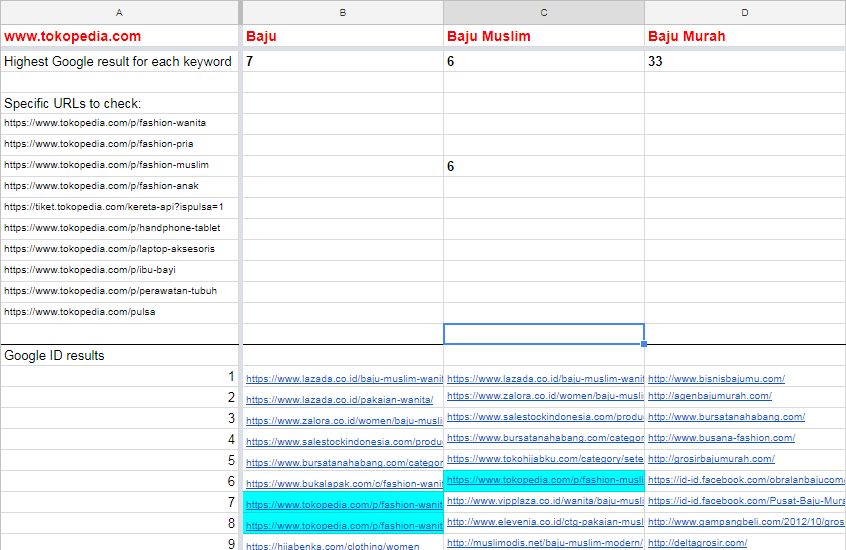This screenshot has height=550, width=846.
Task: Click the 'Highest Google result for each keyword' cell
Action: click(x=118, y=62)
